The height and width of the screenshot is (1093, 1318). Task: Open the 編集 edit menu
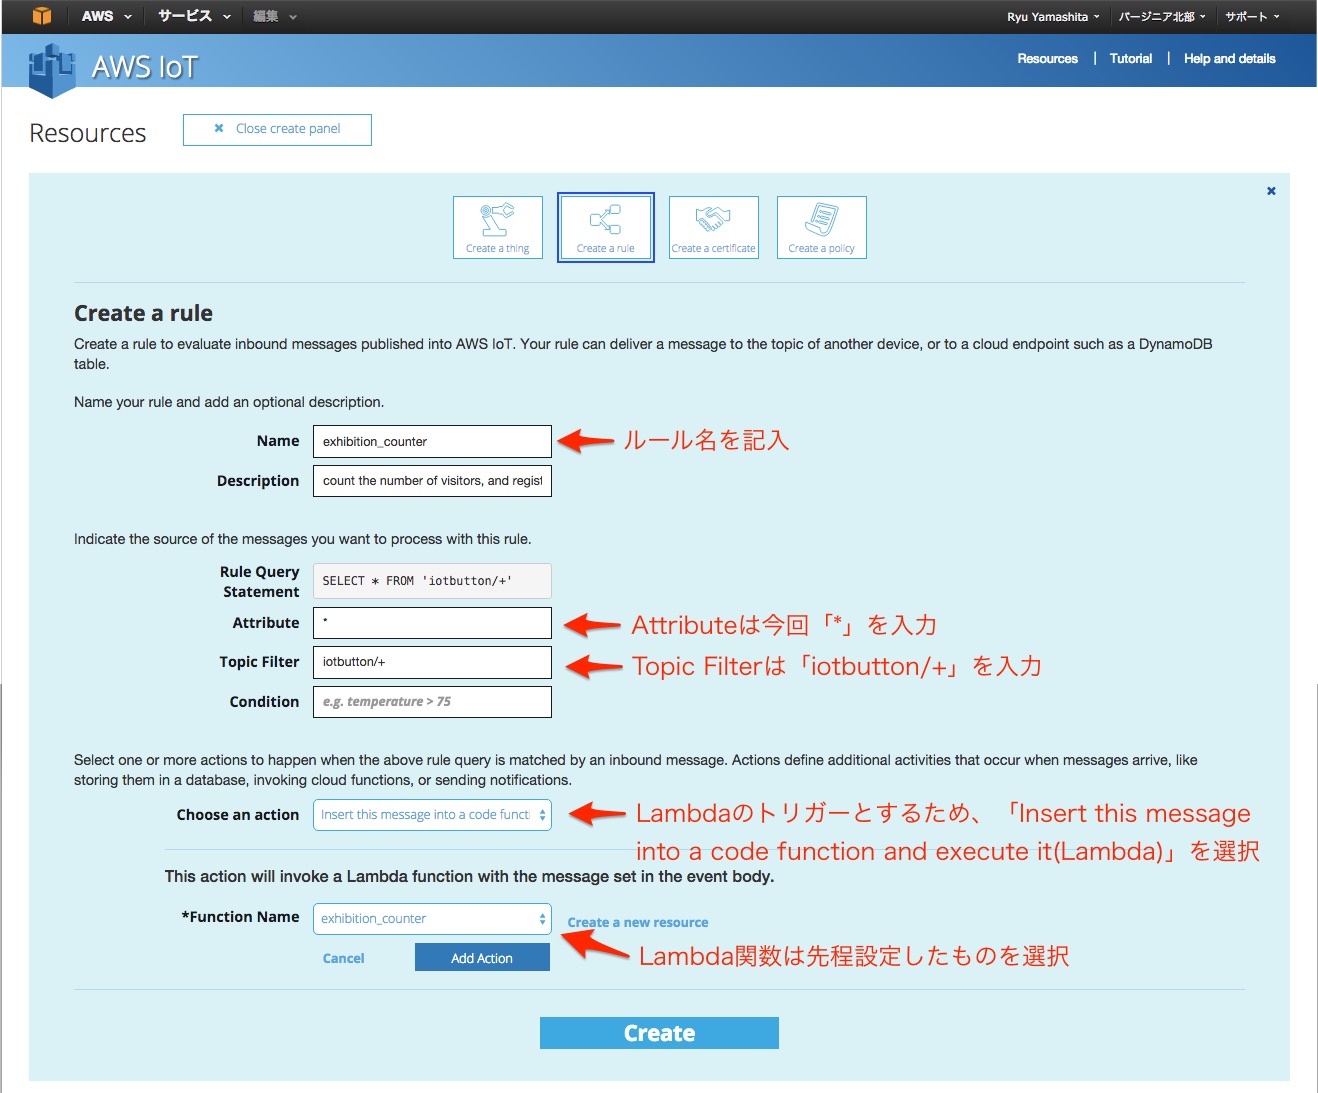[x=274, y=16]
